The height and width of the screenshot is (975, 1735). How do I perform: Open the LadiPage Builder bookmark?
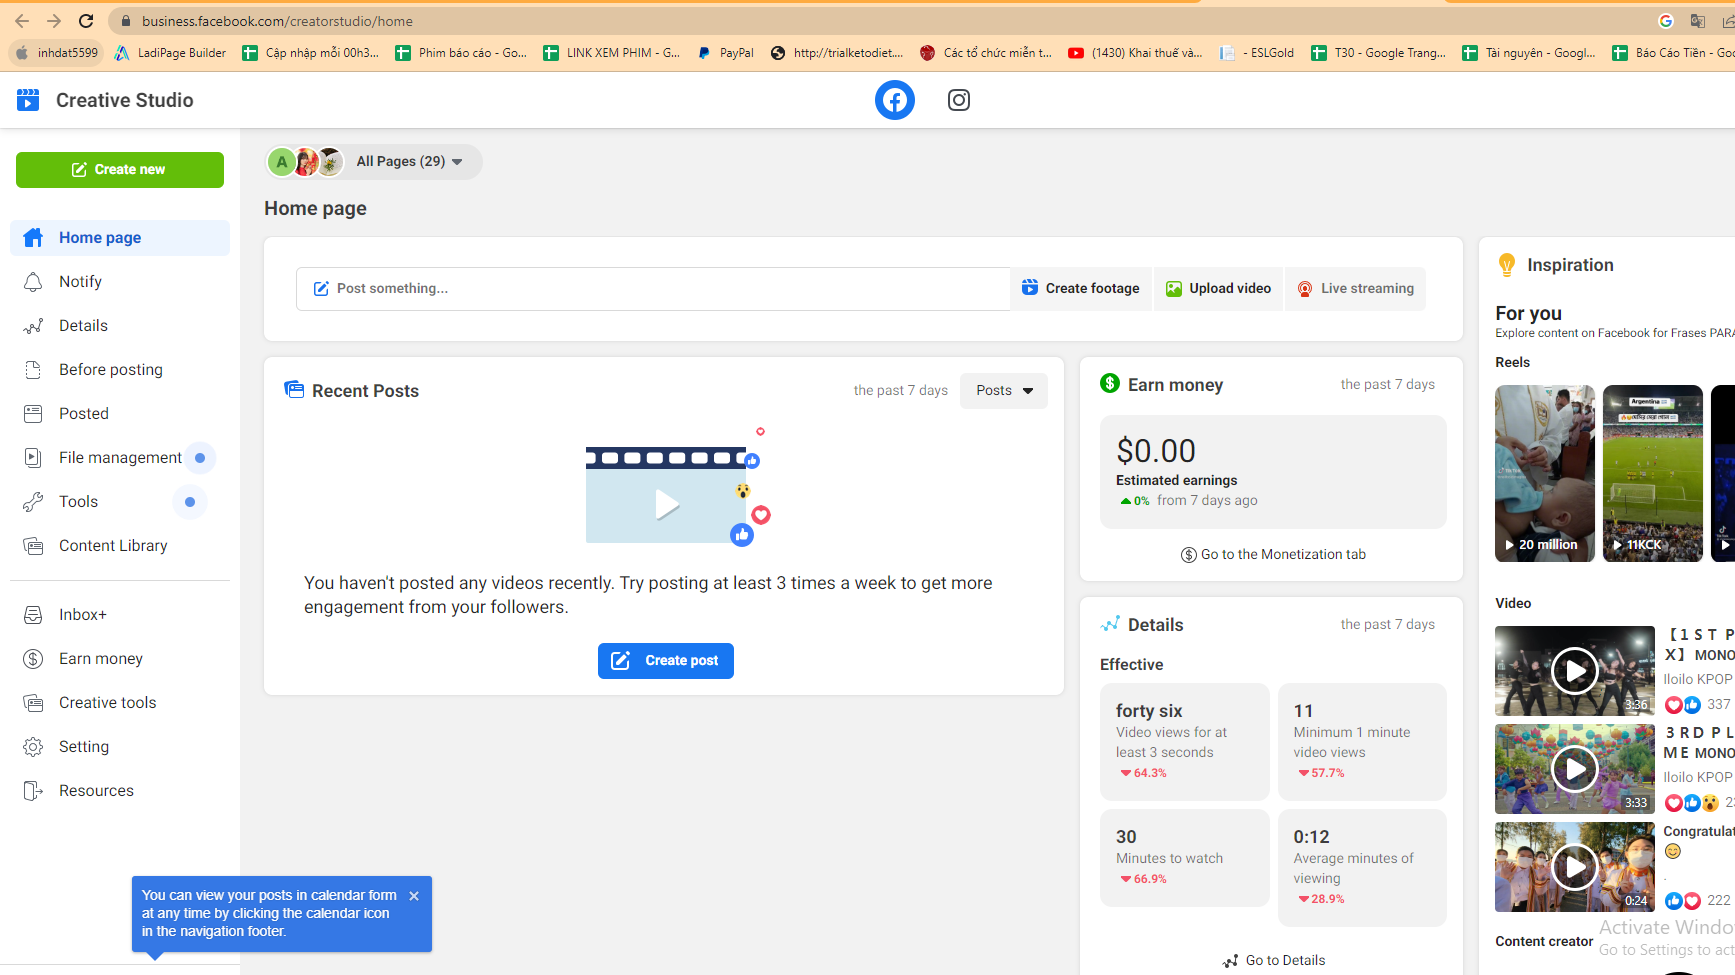coord(170,53)
